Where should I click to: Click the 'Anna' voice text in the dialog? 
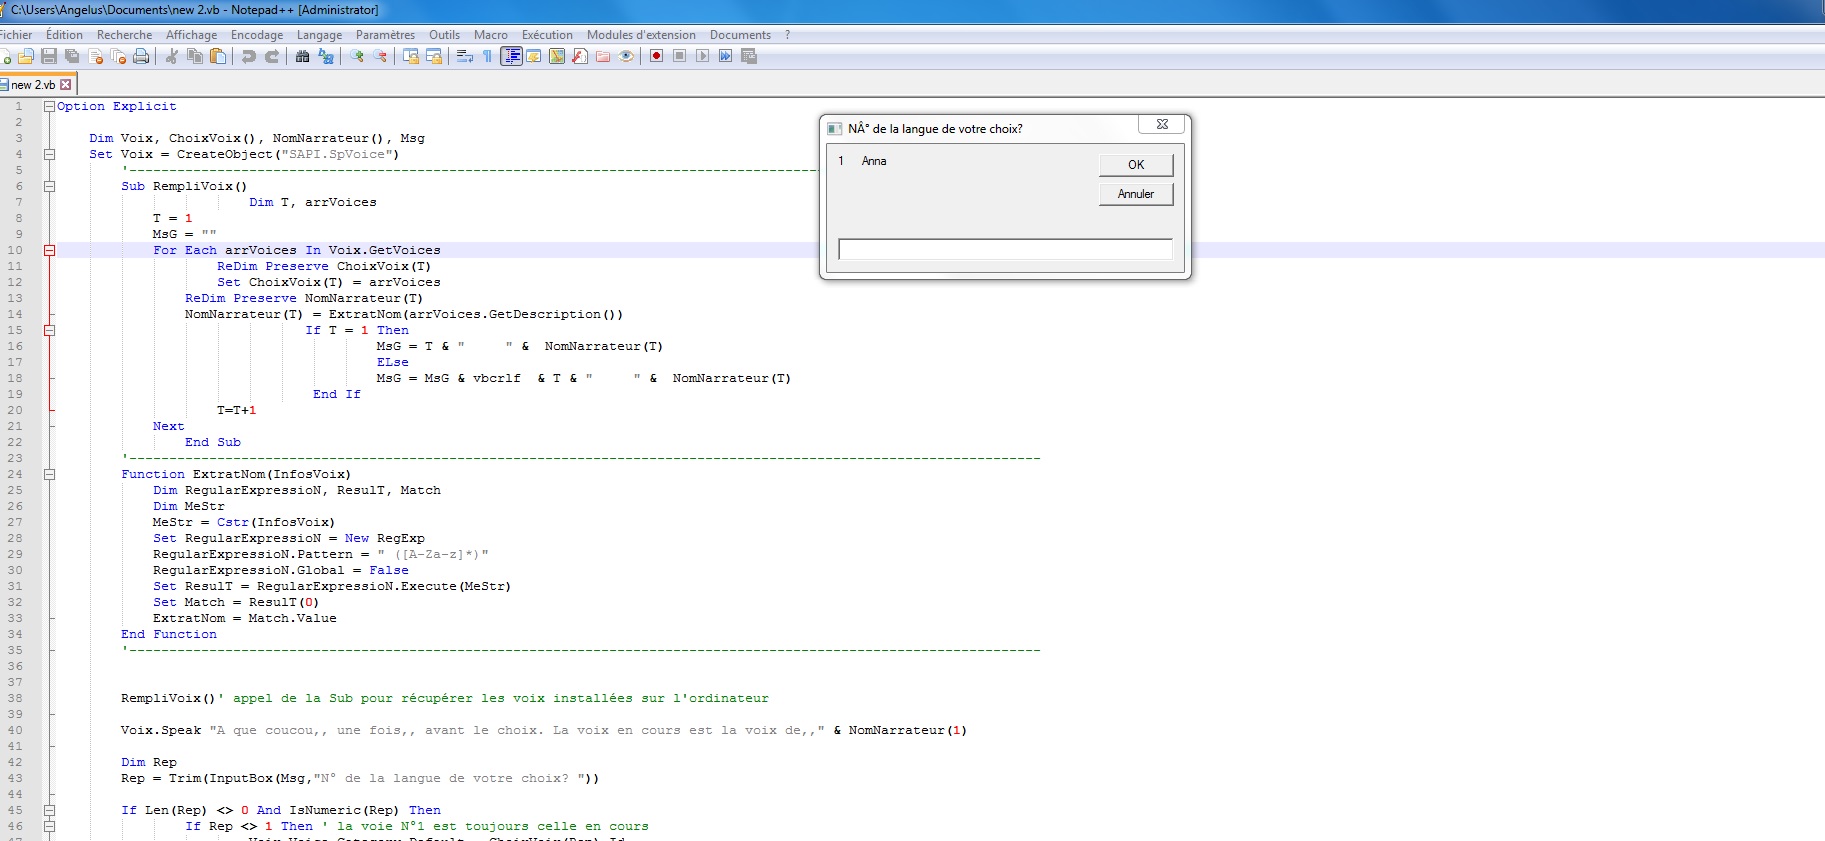click(874, 161)
